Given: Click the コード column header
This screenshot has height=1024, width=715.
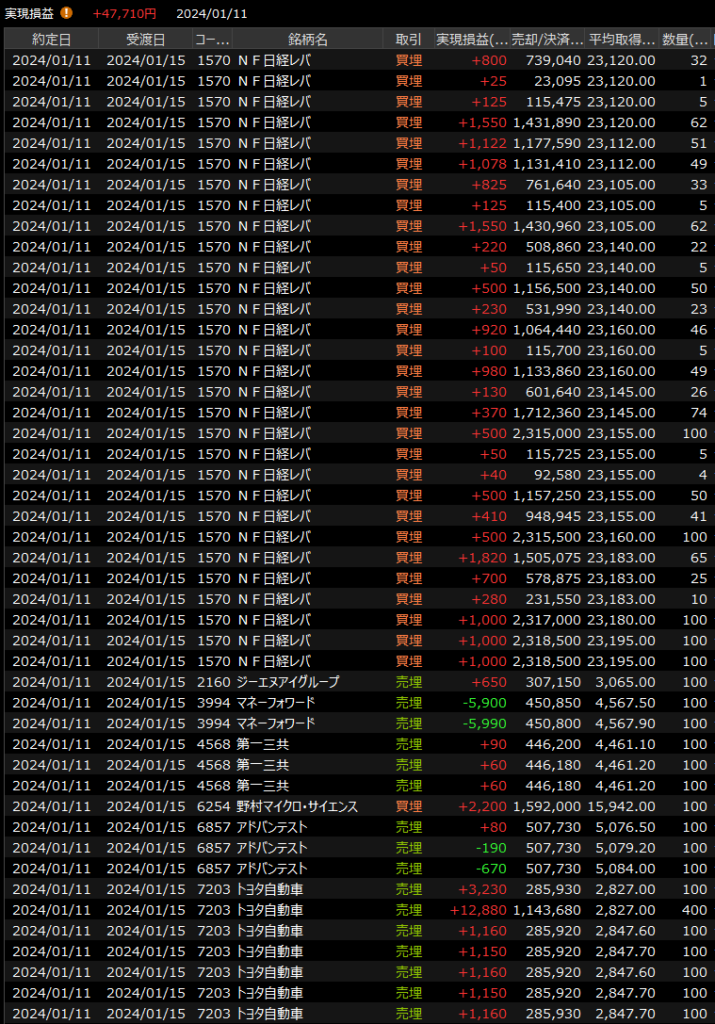Looking at the screenshot, I should pyautogui.click(x=212, y=39).
